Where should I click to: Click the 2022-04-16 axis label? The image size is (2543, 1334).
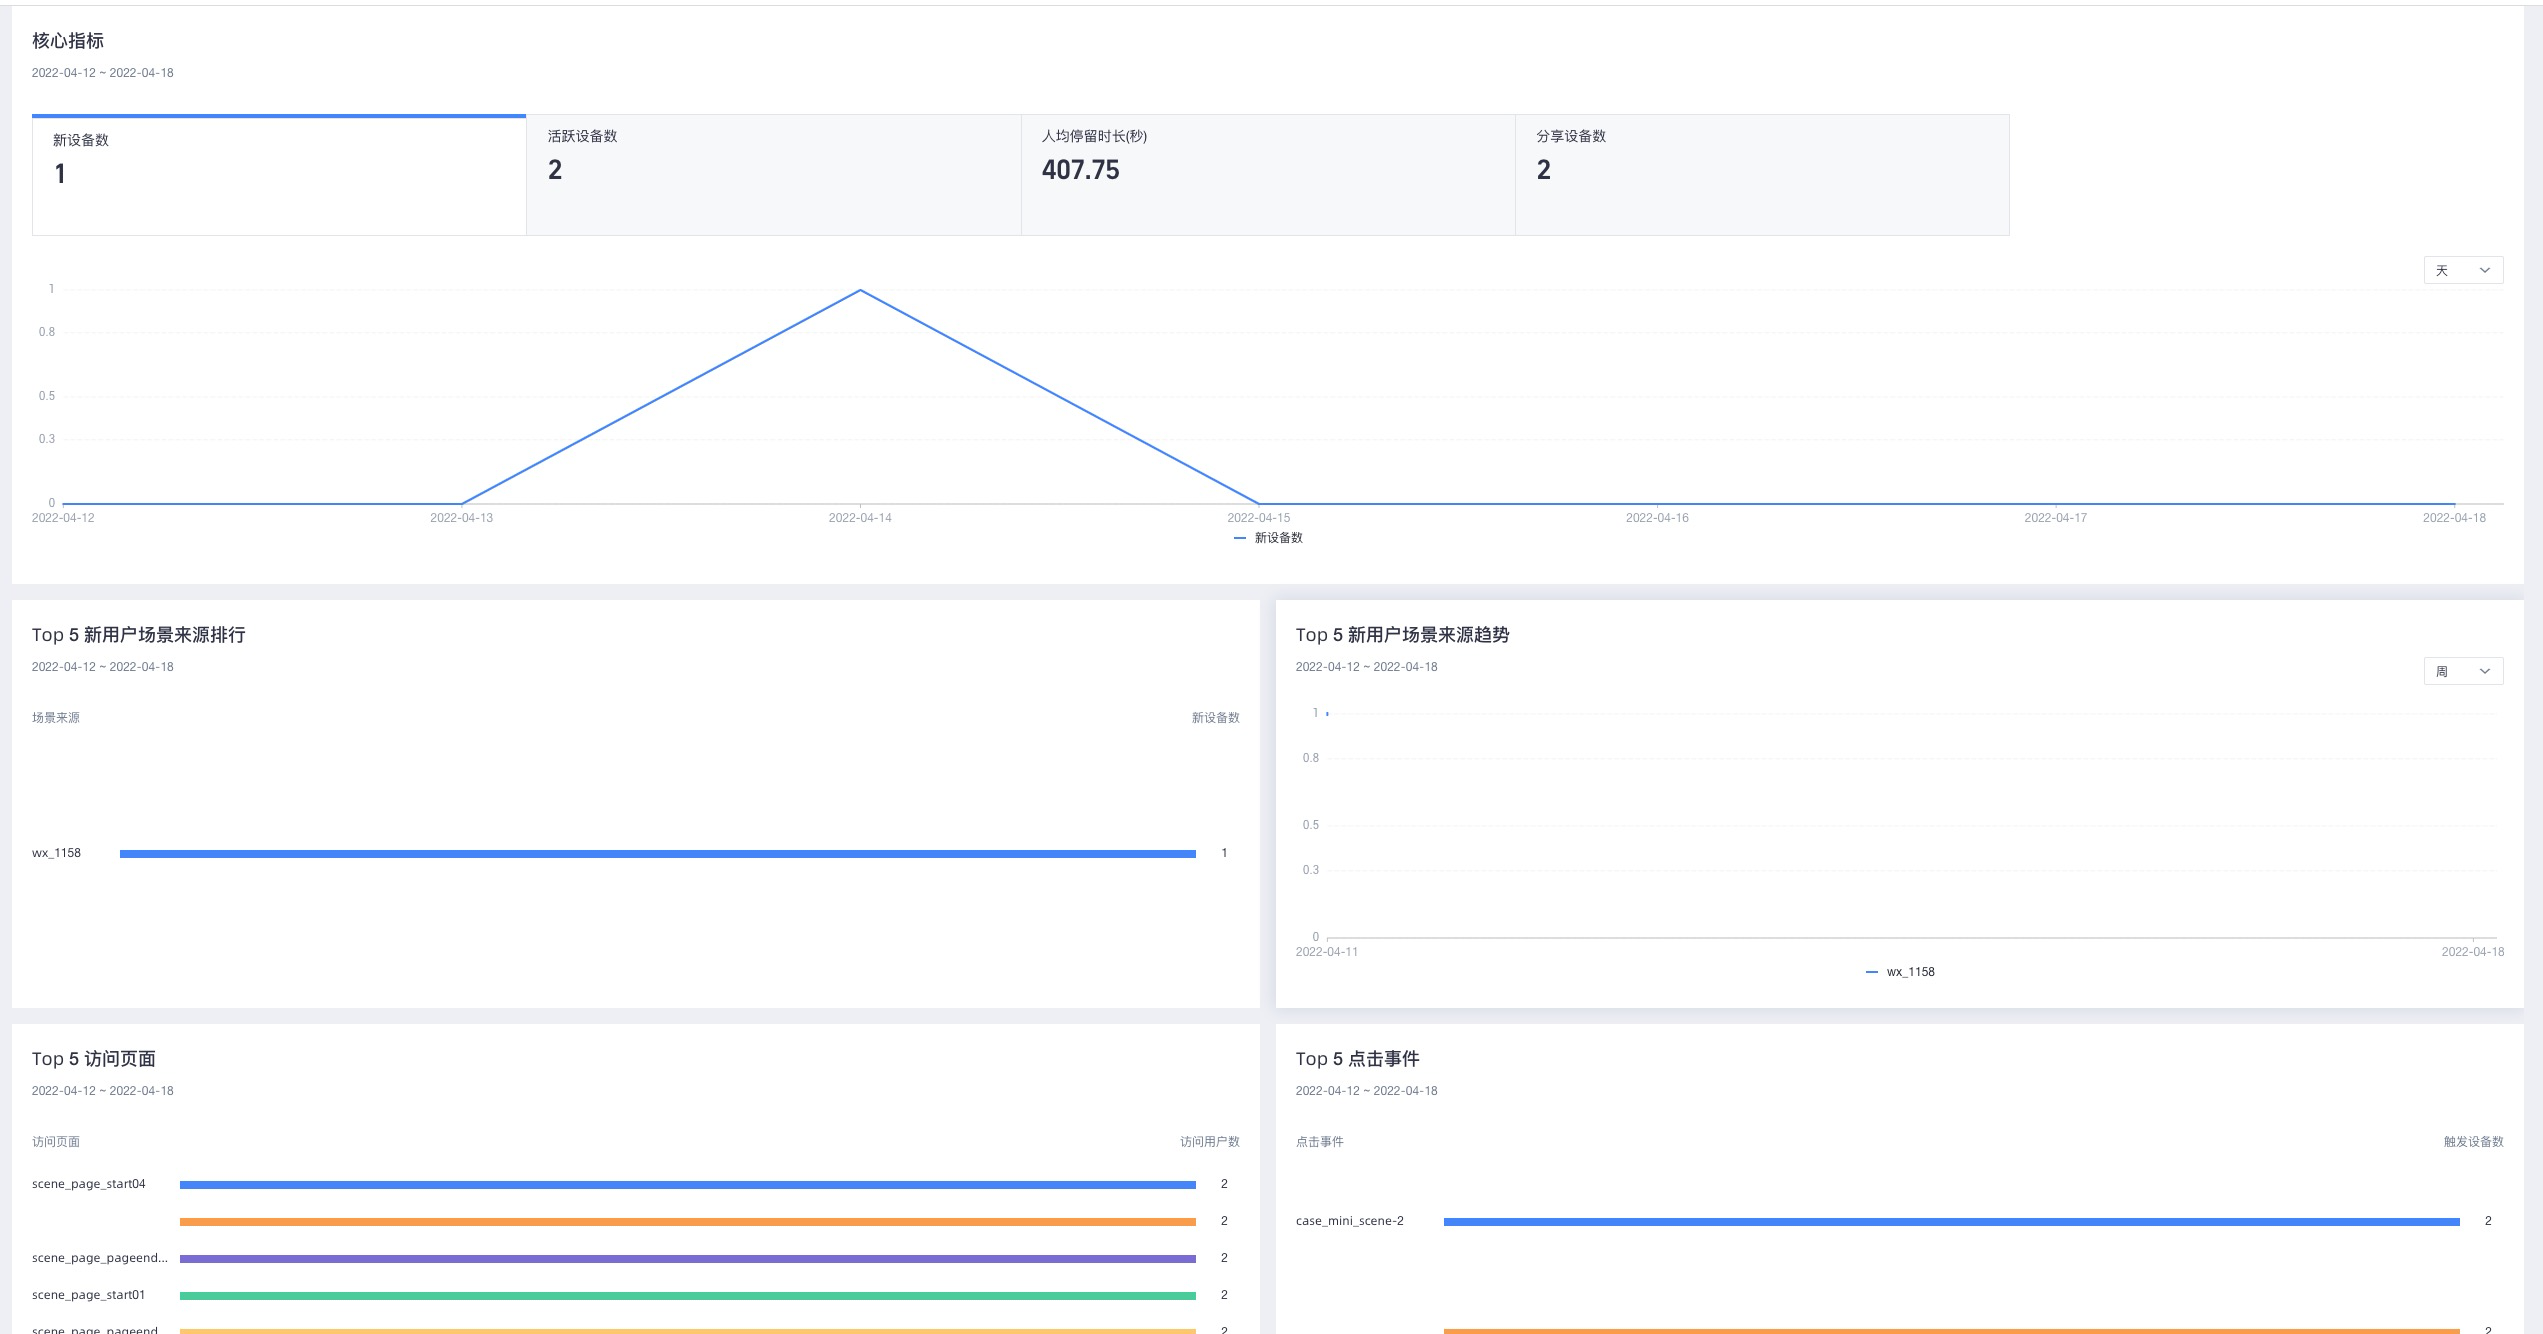point(1657,518)
